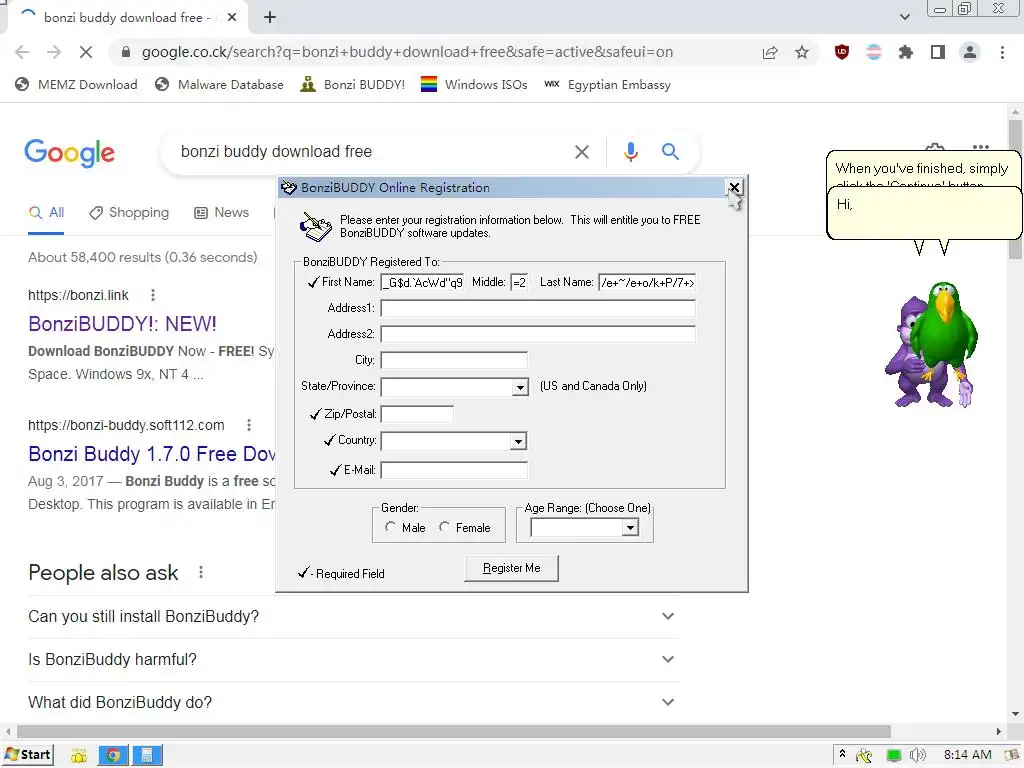Stop loading the page in Chrome
The width and height of the screenshot is (1024, 768).
coord(86,52)
